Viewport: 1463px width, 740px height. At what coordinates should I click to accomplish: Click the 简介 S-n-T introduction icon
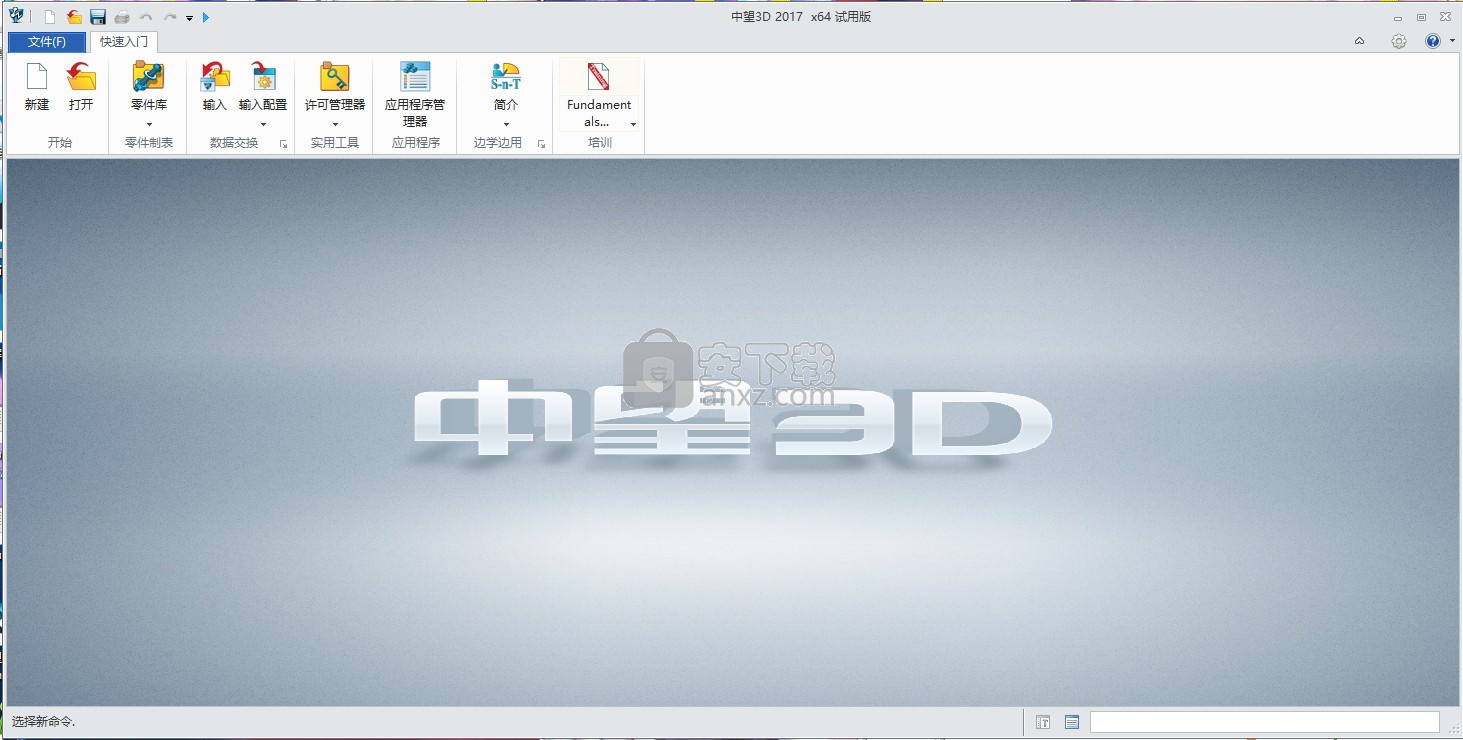[506, 76]
